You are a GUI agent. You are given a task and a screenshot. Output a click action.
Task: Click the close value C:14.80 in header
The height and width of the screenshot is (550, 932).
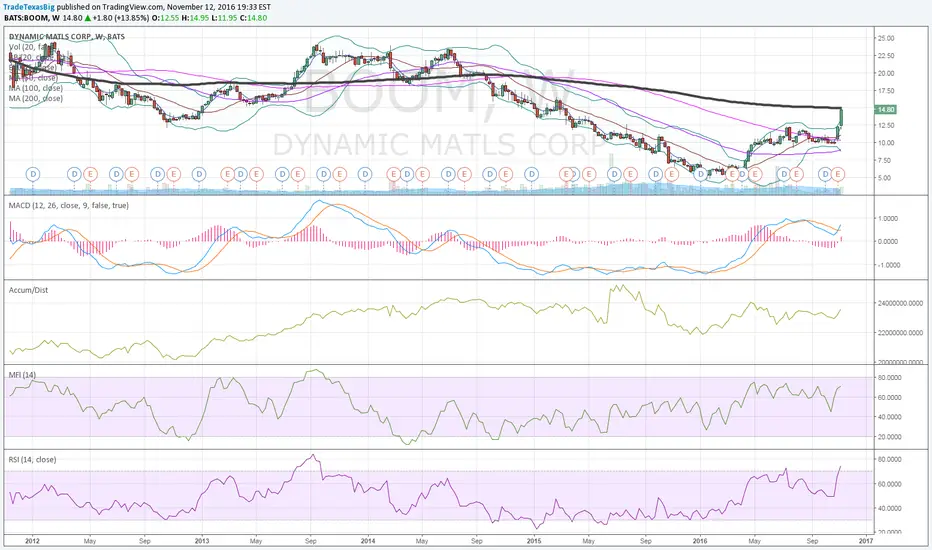click(x=253, y=18)
